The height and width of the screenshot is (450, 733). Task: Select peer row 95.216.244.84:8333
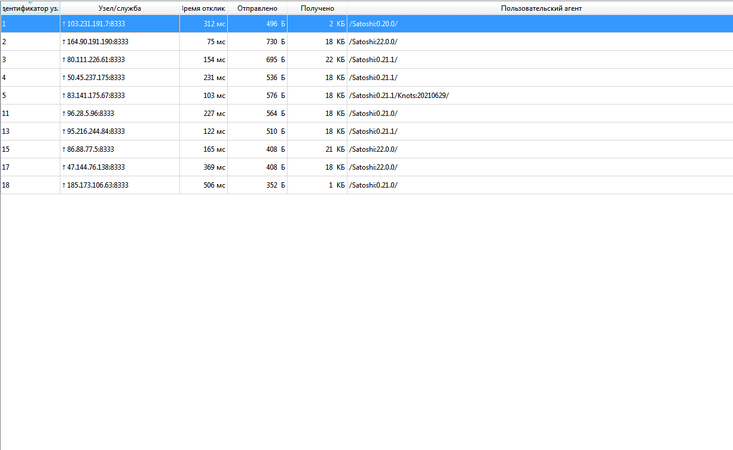click(x=96, y=132)
